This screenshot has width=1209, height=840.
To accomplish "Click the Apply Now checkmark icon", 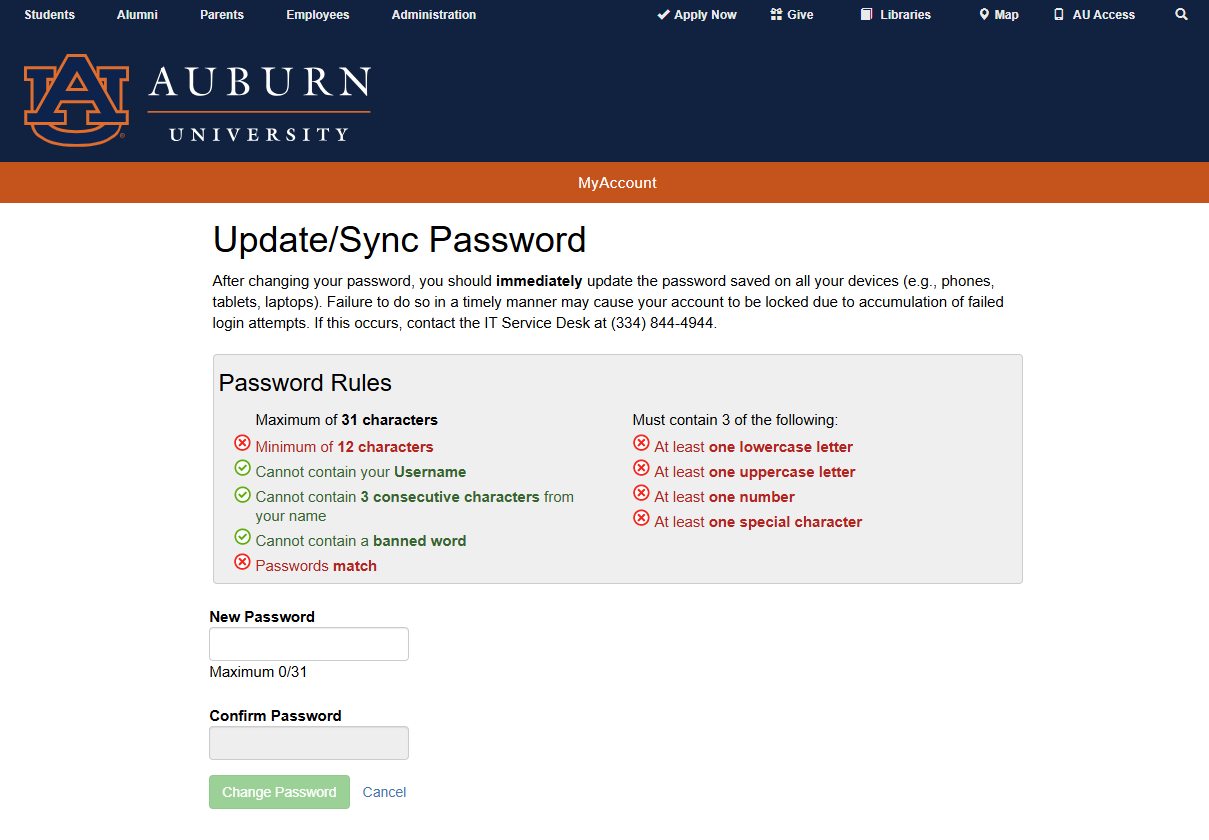I will tap(663, 14).
